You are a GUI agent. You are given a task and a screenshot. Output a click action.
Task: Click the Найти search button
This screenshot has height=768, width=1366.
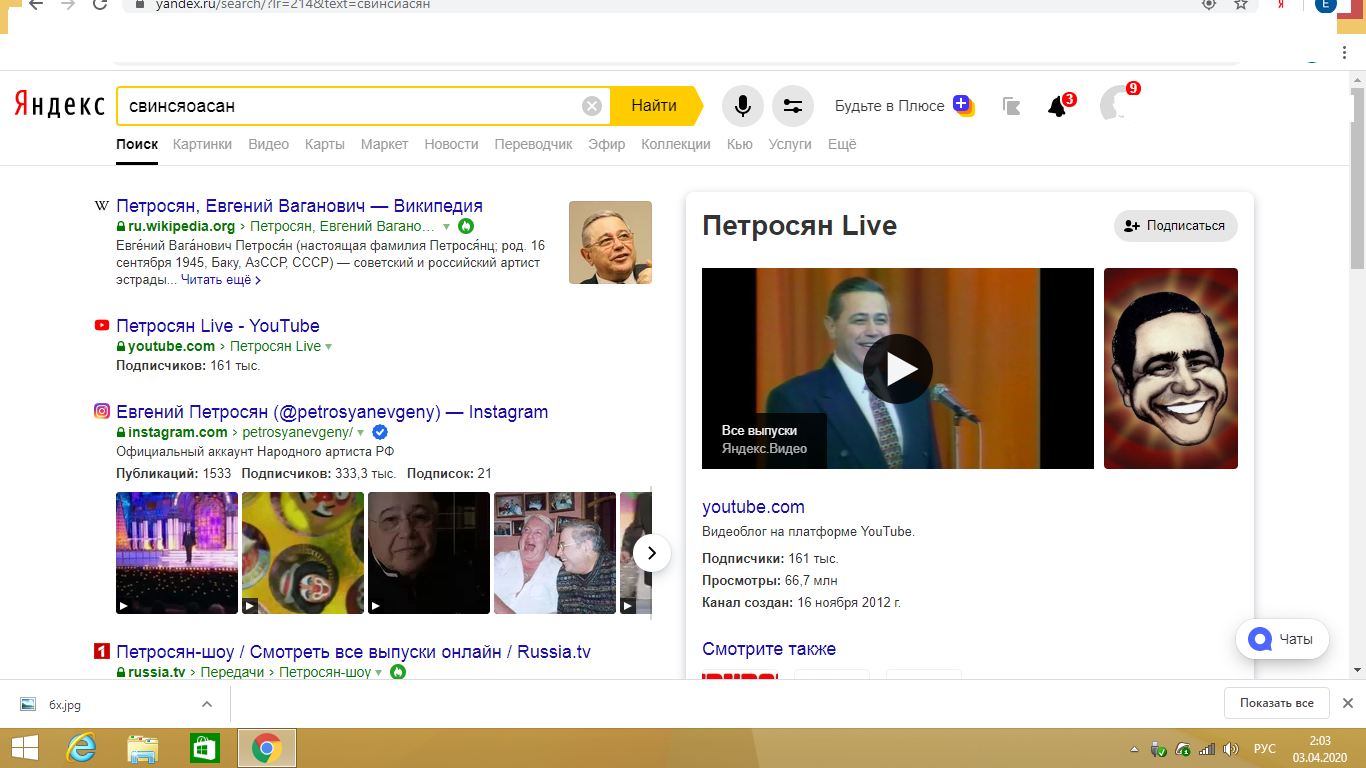pyautogui.click(x=654, y=106)
